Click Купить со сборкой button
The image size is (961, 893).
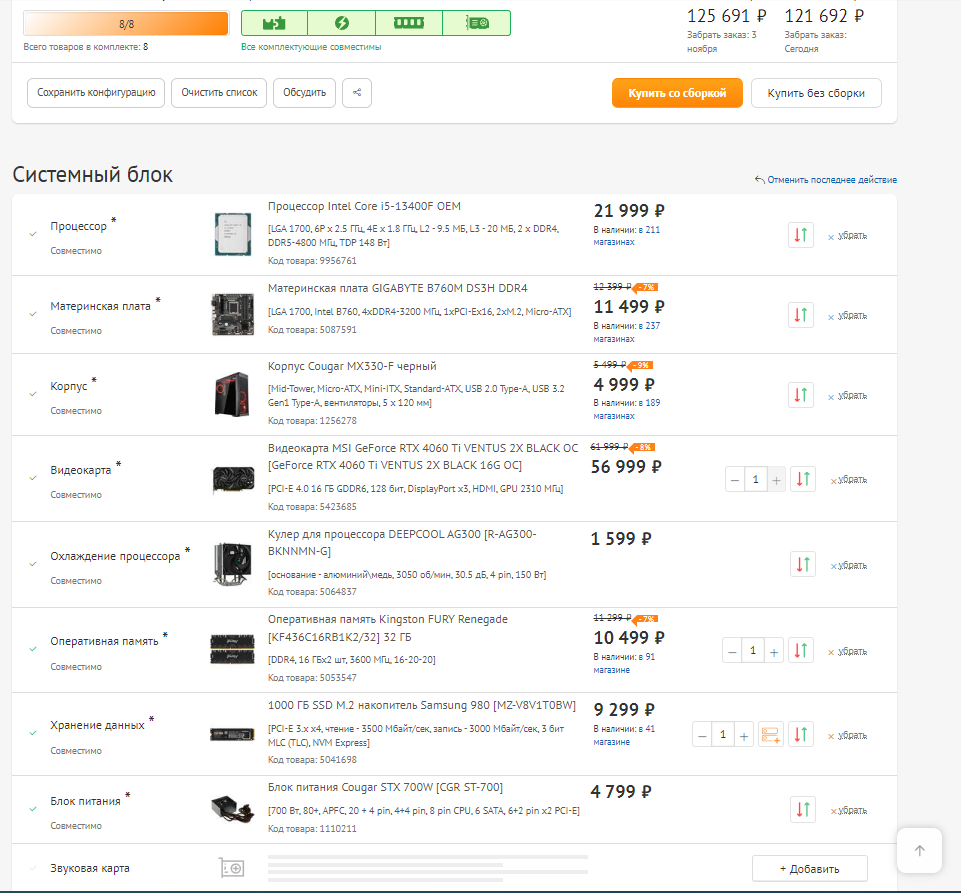coord(677,93)
